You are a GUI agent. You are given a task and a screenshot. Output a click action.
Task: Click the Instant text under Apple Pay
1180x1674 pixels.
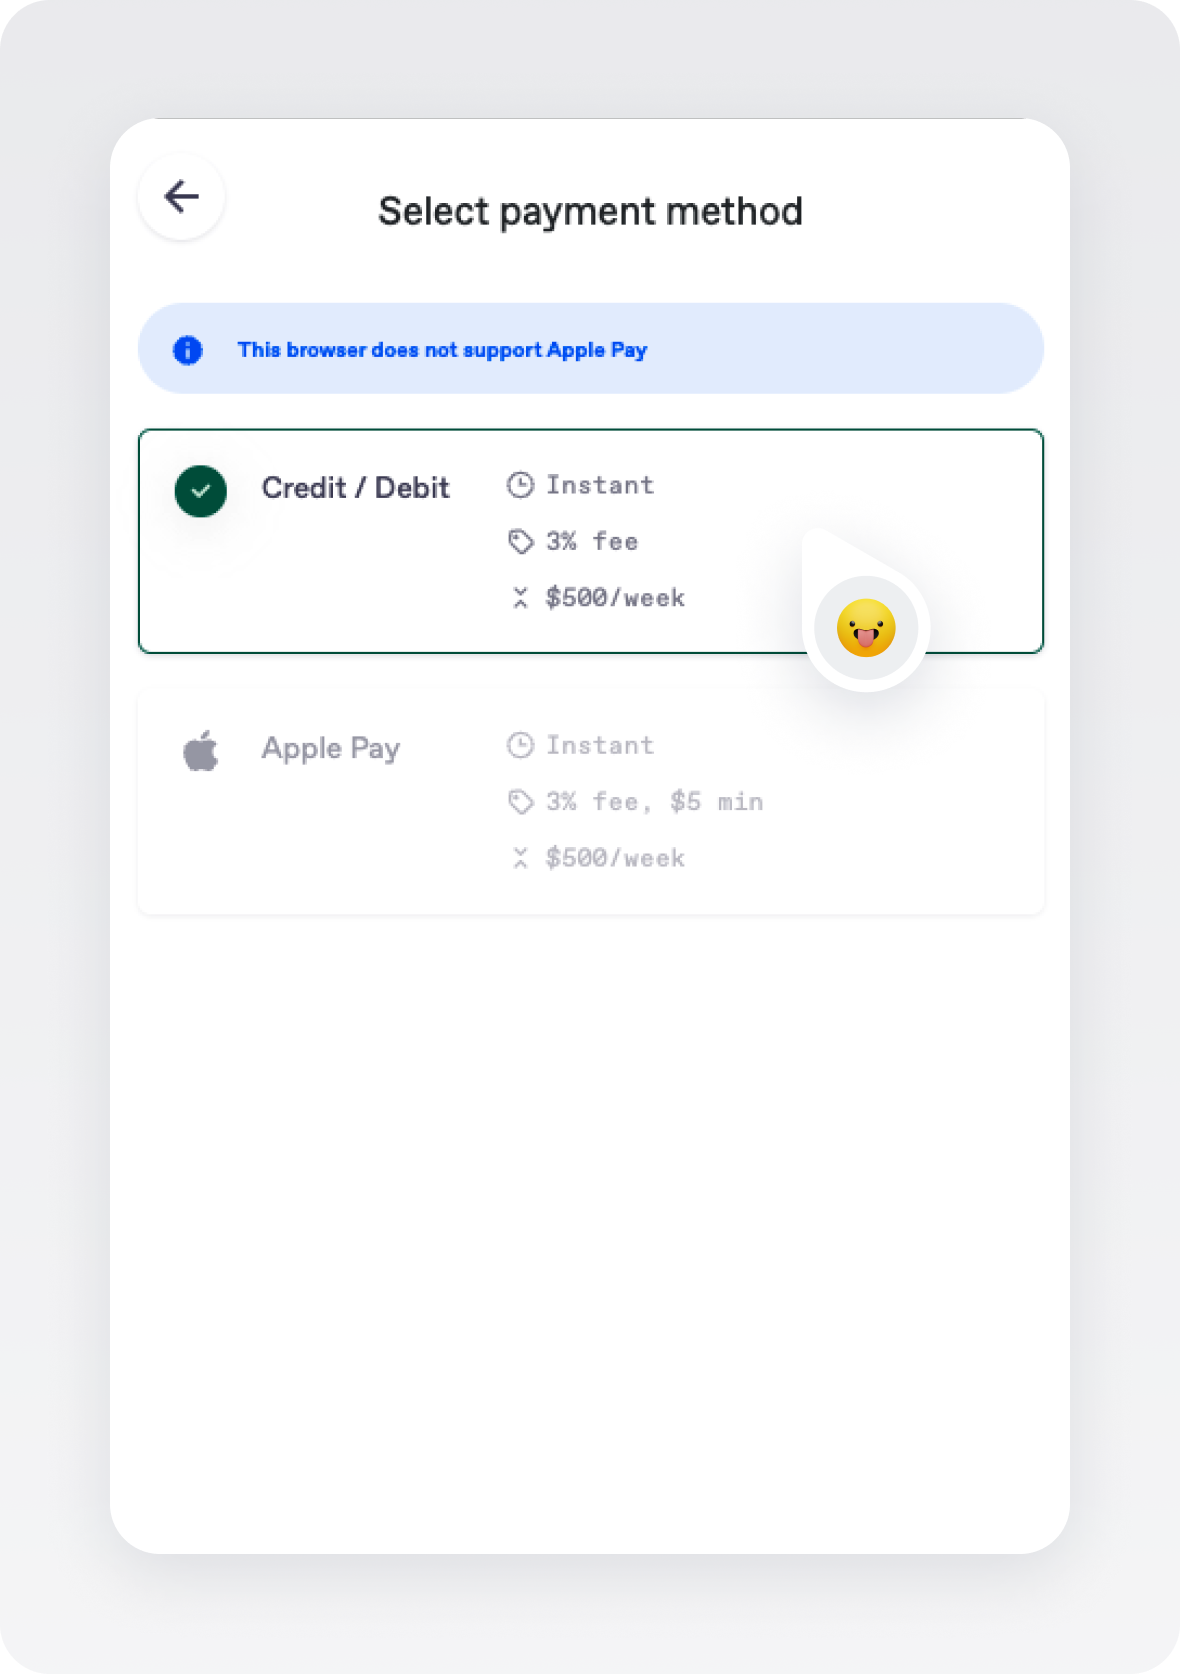pos(600,745)
